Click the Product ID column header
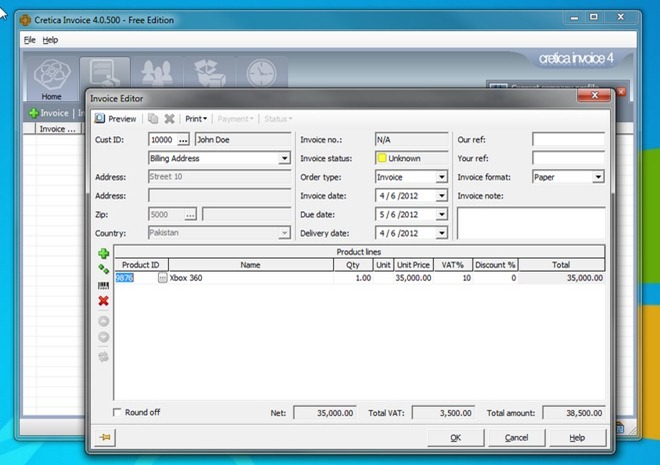 pos(141,265)
